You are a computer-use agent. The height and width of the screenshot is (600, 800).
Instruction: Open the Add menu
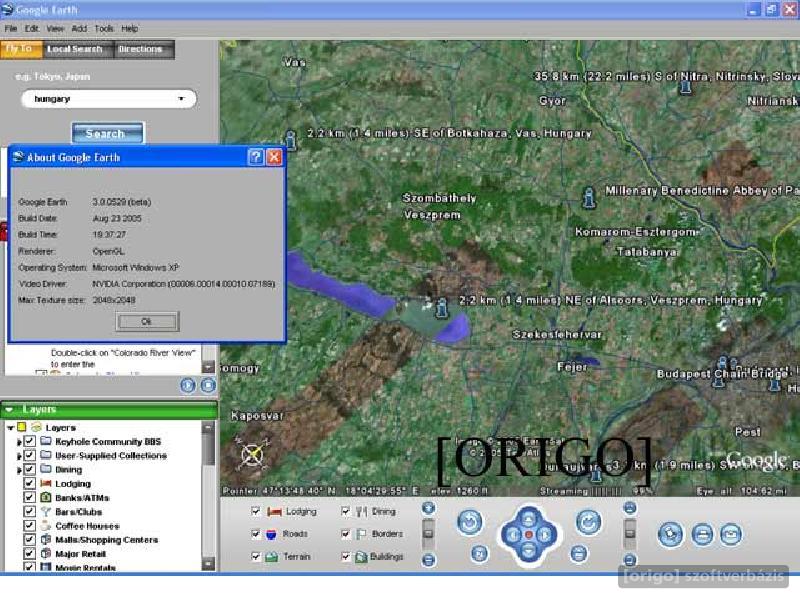coord(79,29)
